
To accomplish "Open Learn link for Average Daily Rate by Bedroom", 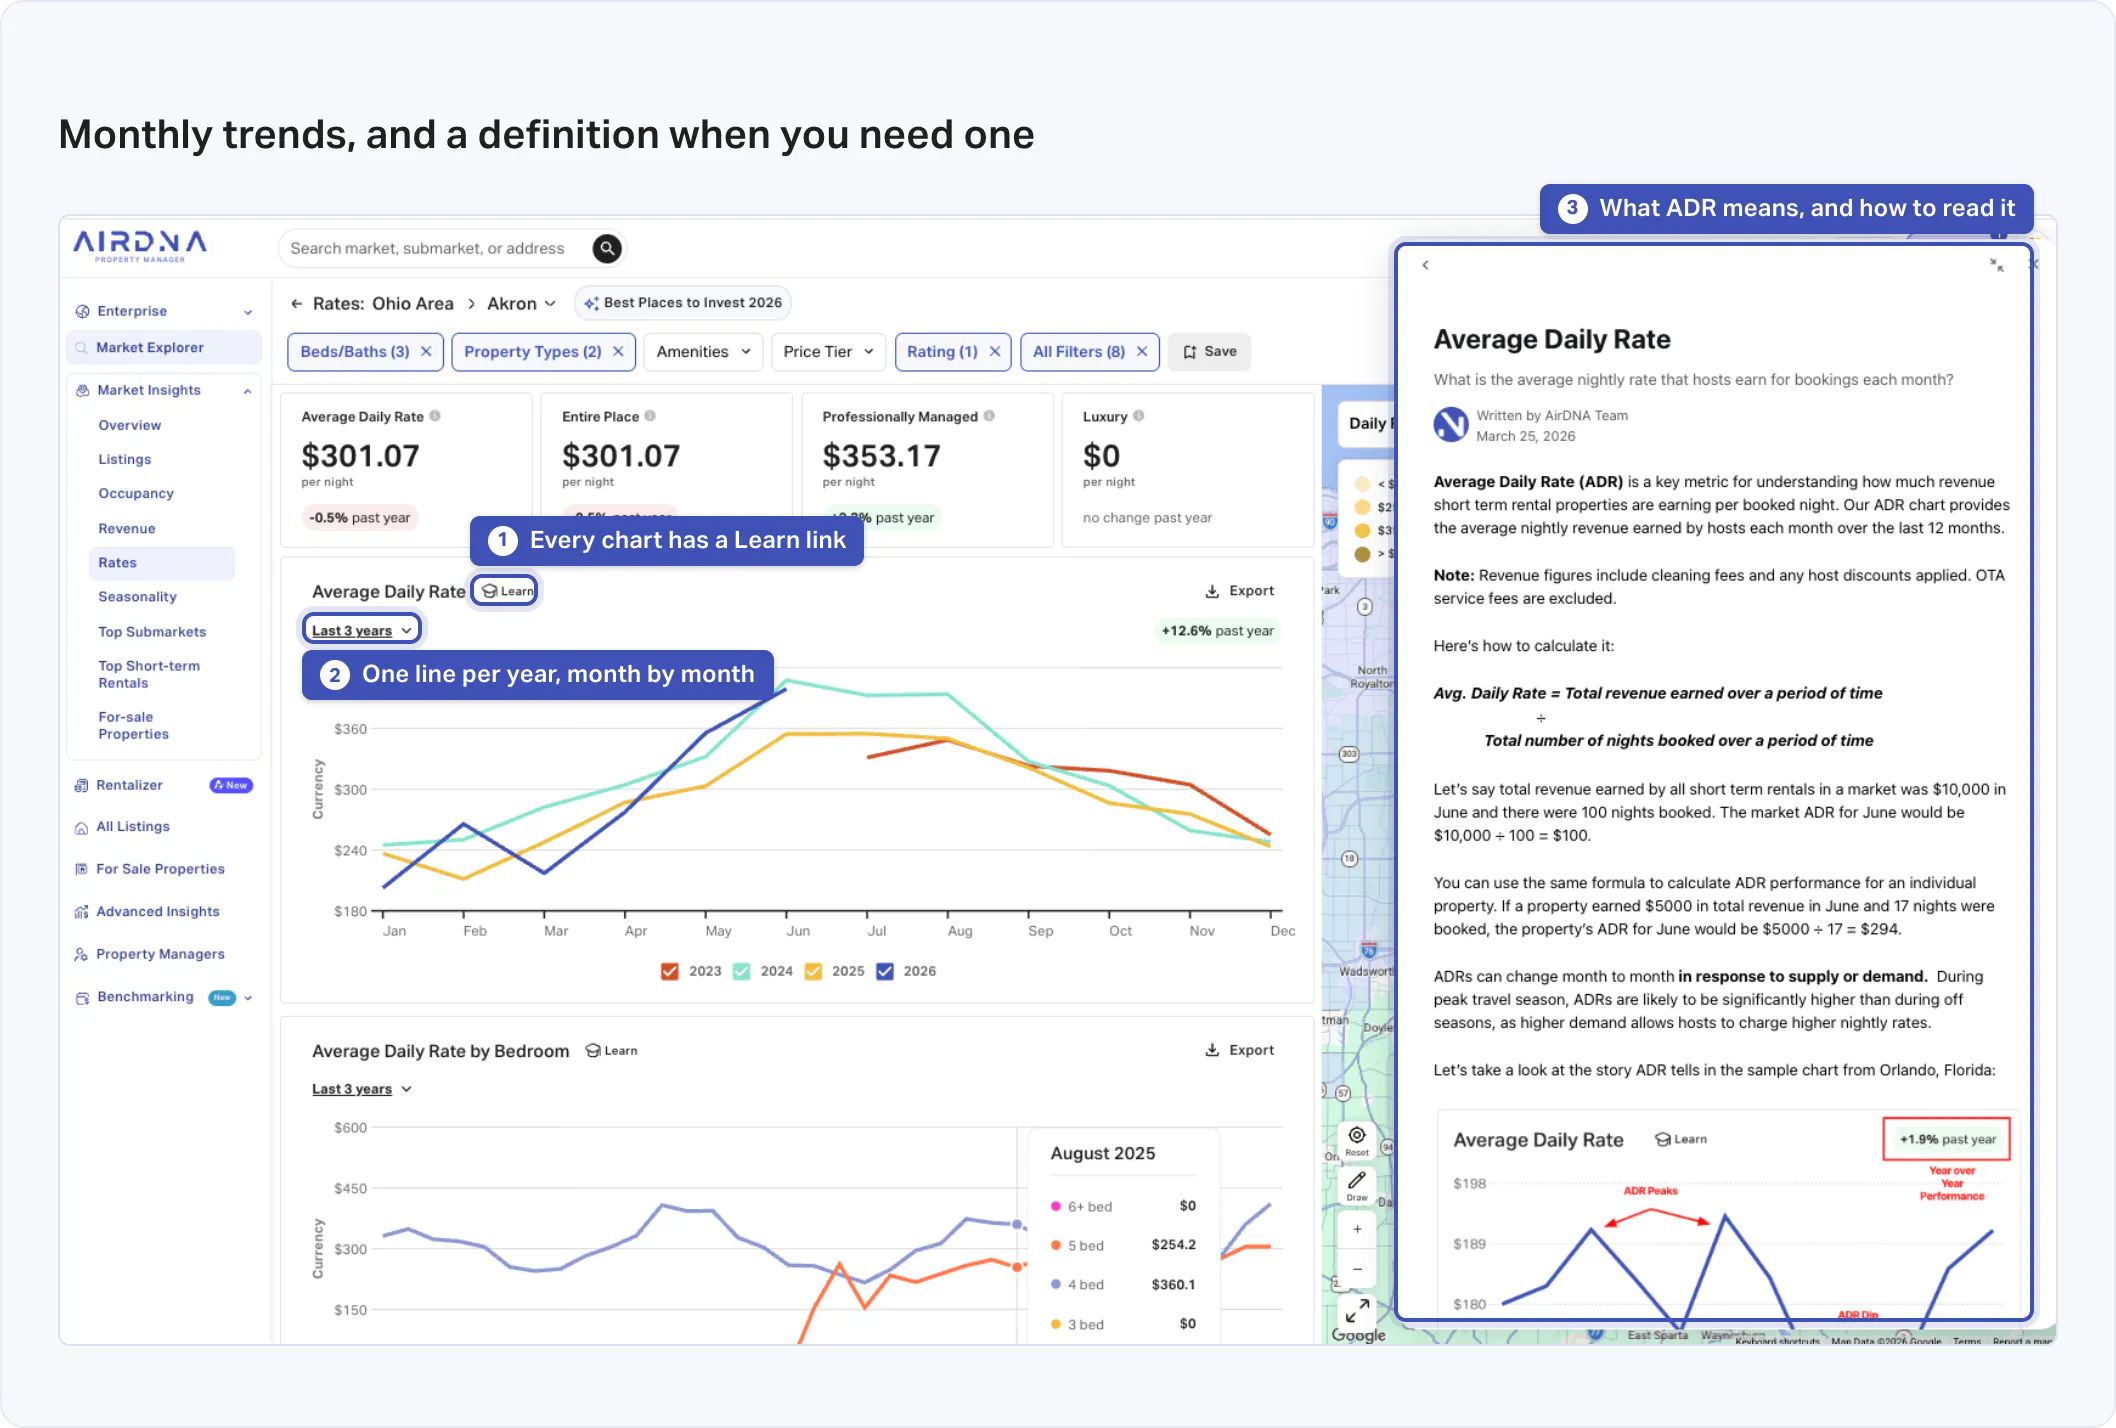I will tap(611, 1051).
